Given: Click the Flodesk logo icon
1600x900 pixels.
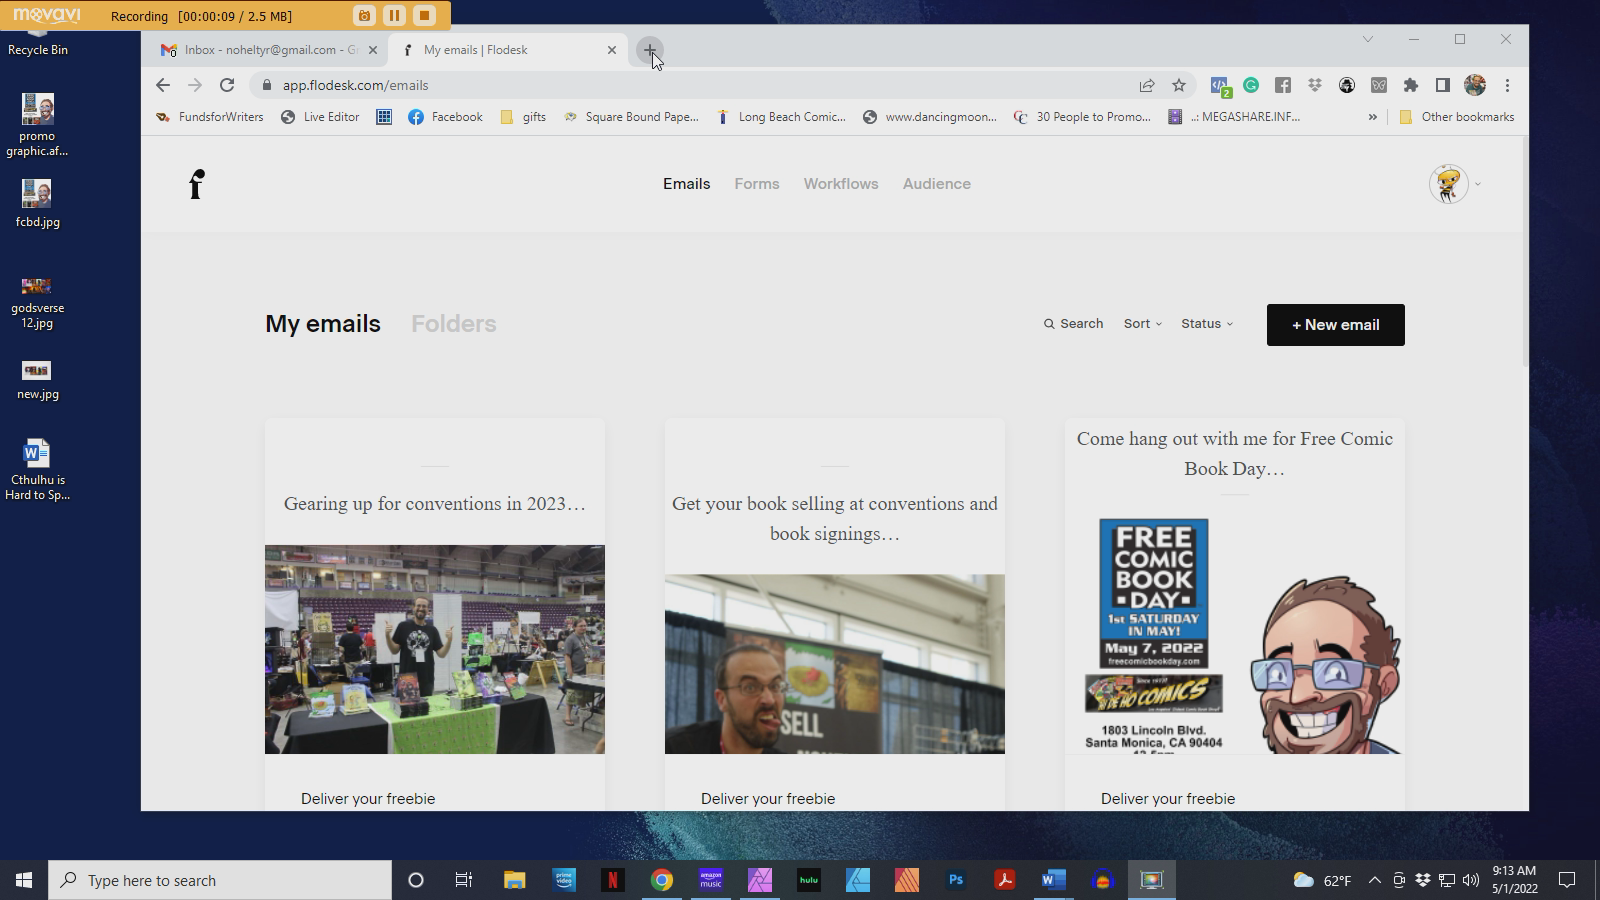Looking at the screenshot, I should coord(196,185).
